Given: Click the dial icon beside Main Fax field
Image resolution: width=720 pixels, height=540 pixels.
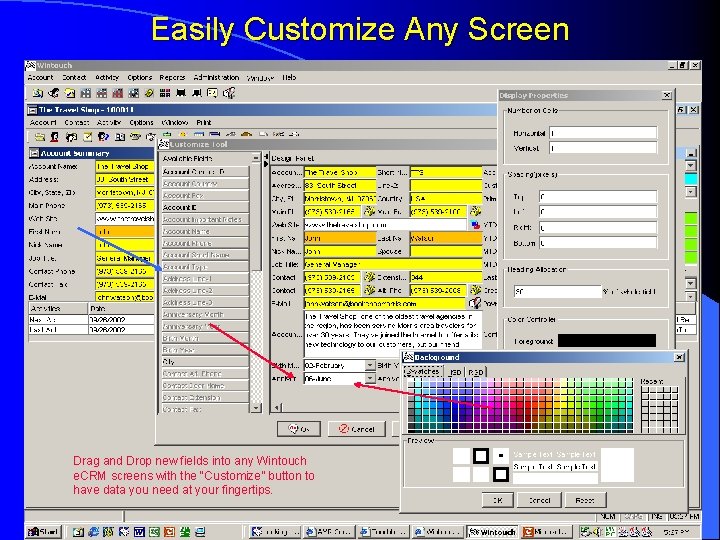Looking at the screenshot, I should point(475,211).
